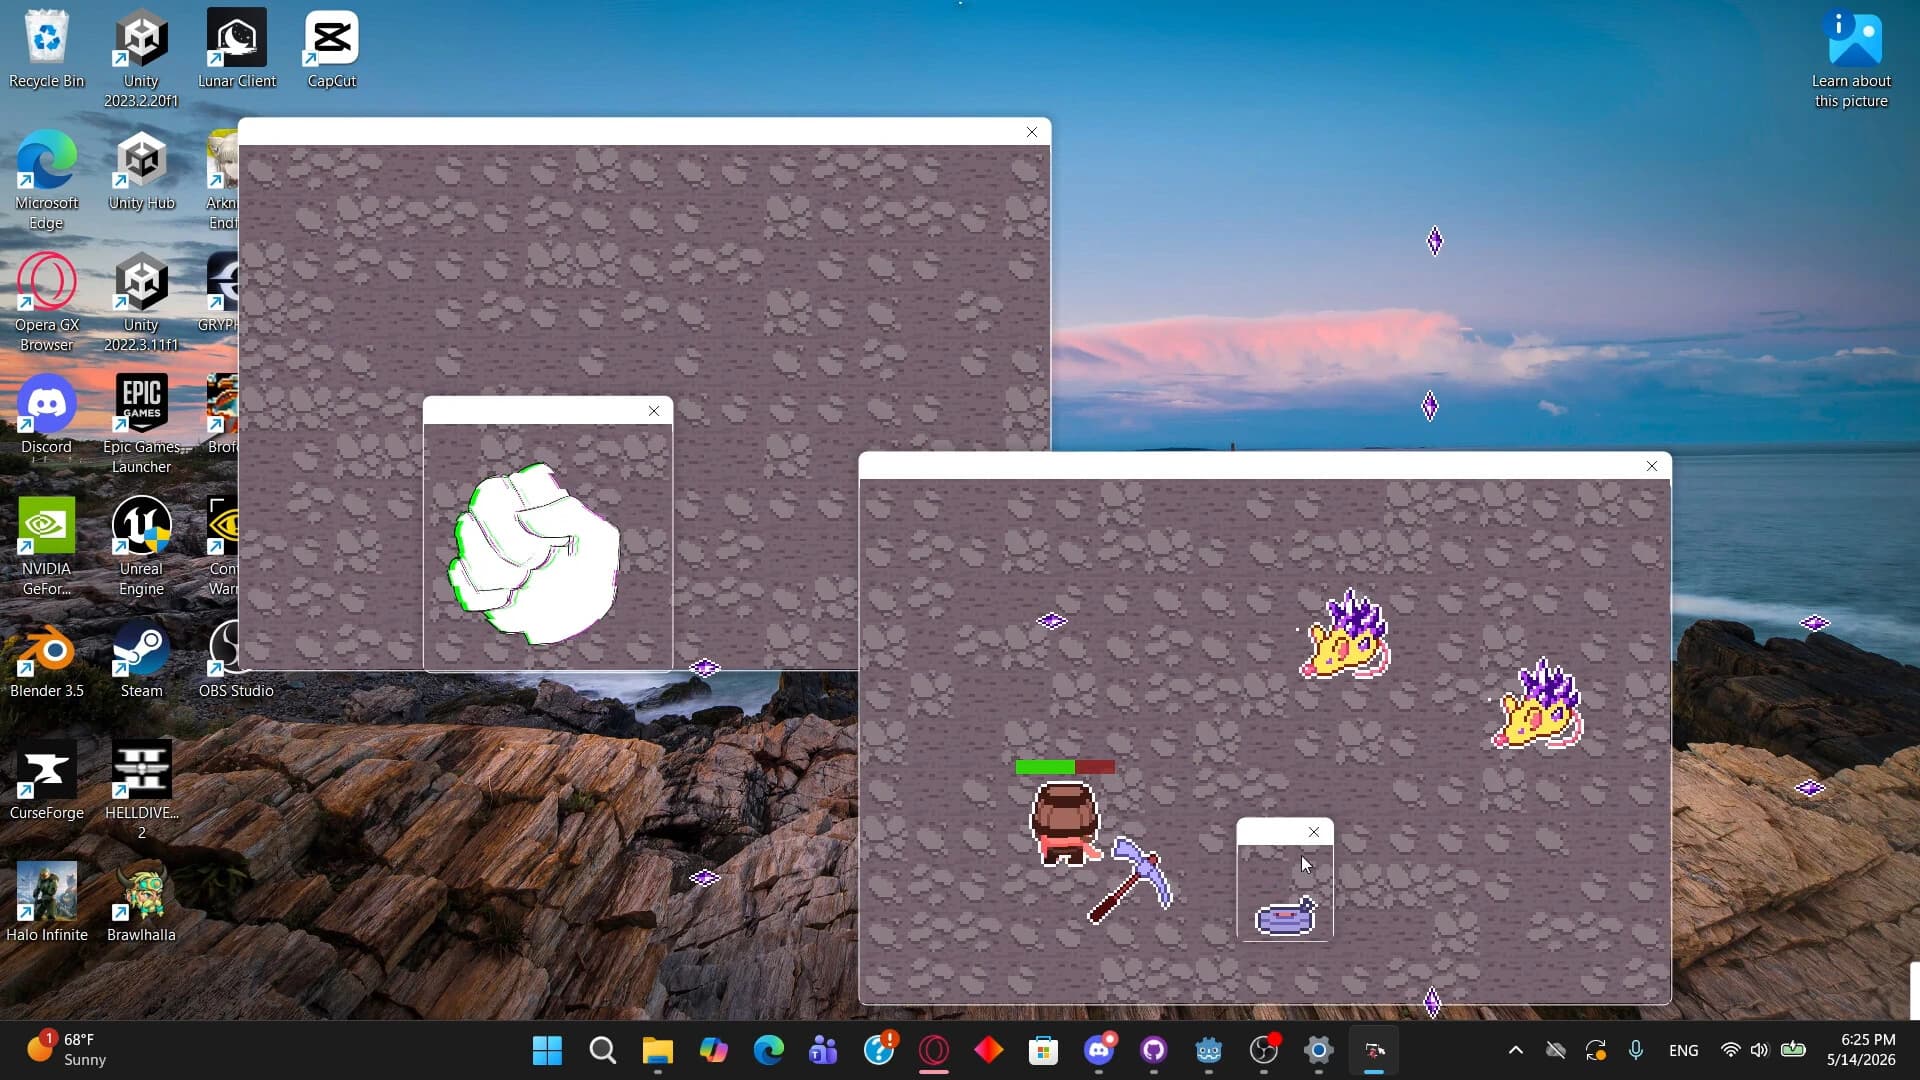Open the Unity 2022.3.11f1 shortcut

pyautogui.click(x=141, y=302)
